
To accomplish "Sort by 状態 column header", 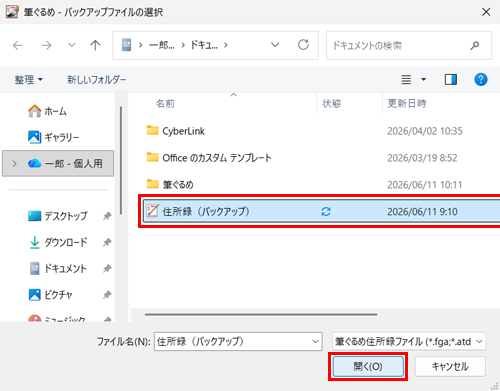I will pos(331,103).
